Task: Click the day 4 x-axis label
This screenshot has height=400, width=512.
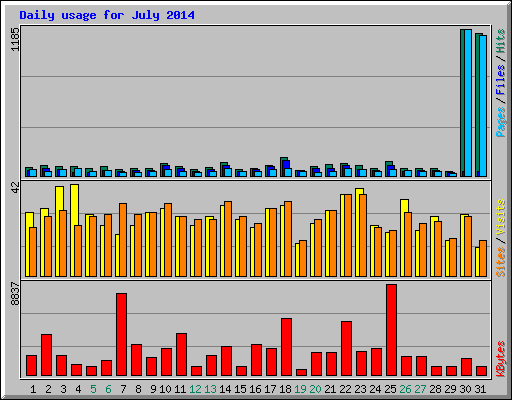Action: (78, 389)
